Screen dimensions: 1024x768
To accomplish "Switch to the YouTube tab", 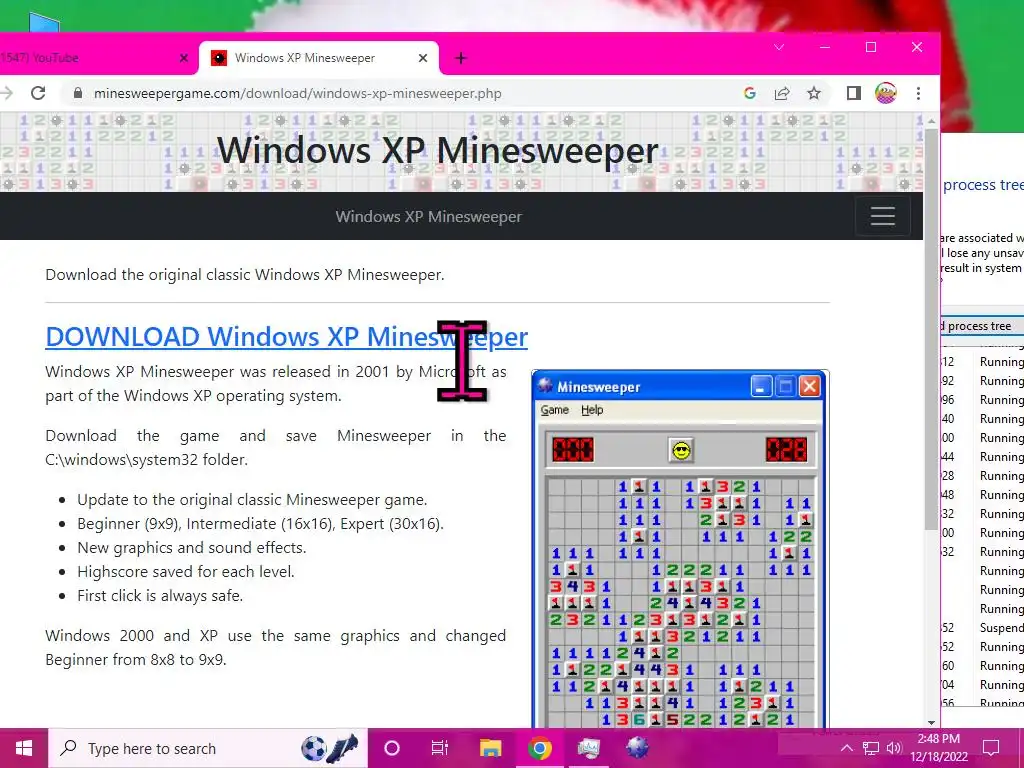I will click(85, 58).
